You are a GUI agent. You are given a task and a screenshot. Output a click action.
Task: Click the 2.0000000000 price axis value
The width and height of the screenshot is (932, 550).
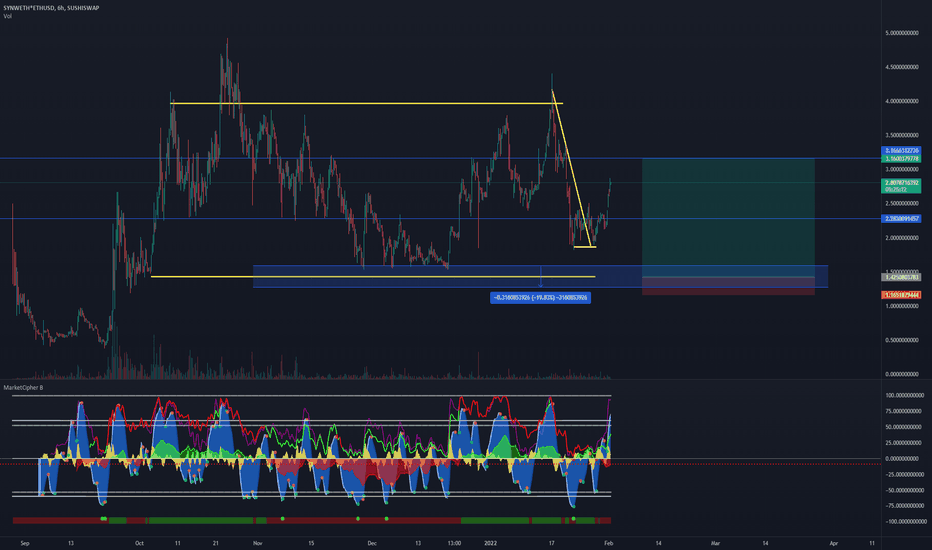(902, 238)
